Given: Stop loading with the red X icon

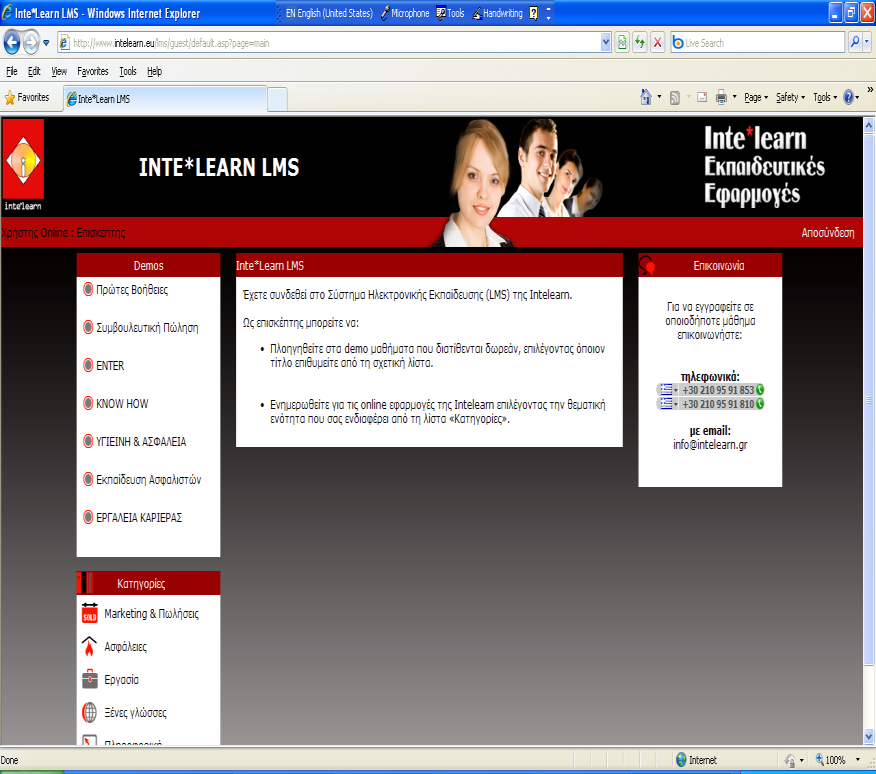Looking at the screenshot, I should point(658,43).
